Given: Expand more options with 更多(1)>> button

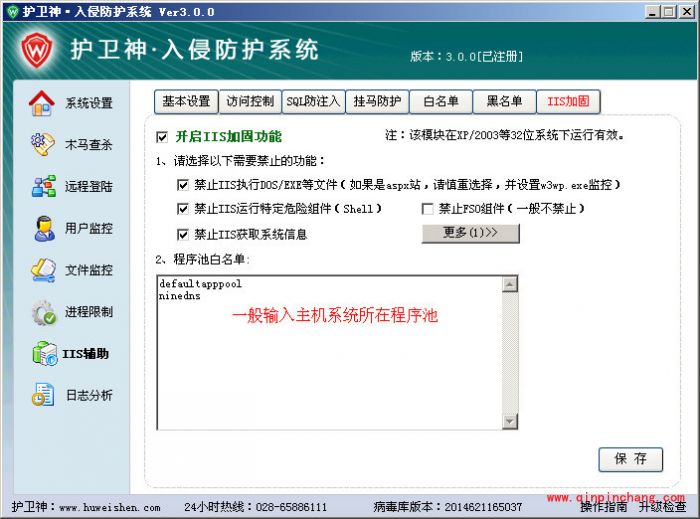Looking at the screenshot, I should [471, 233].
